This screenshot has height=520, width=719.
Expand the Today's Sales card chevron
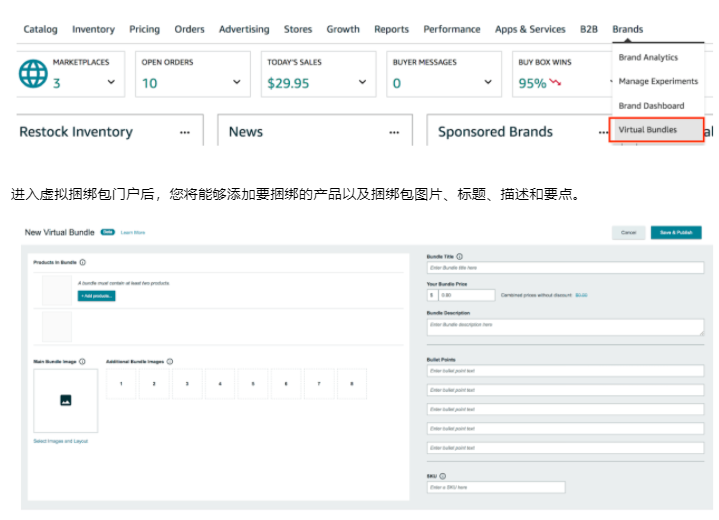(x=362, y=82)
